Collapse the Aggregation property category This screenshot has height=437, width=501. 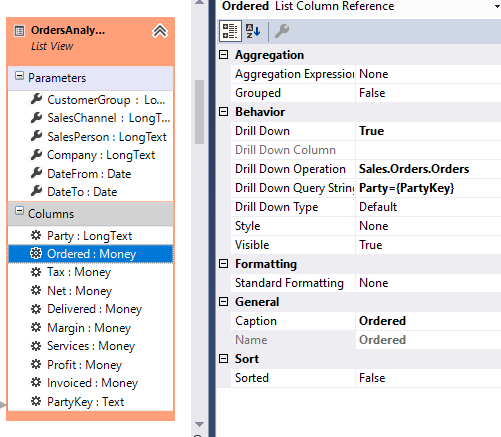pyautogui.click(x=224, y=55)
